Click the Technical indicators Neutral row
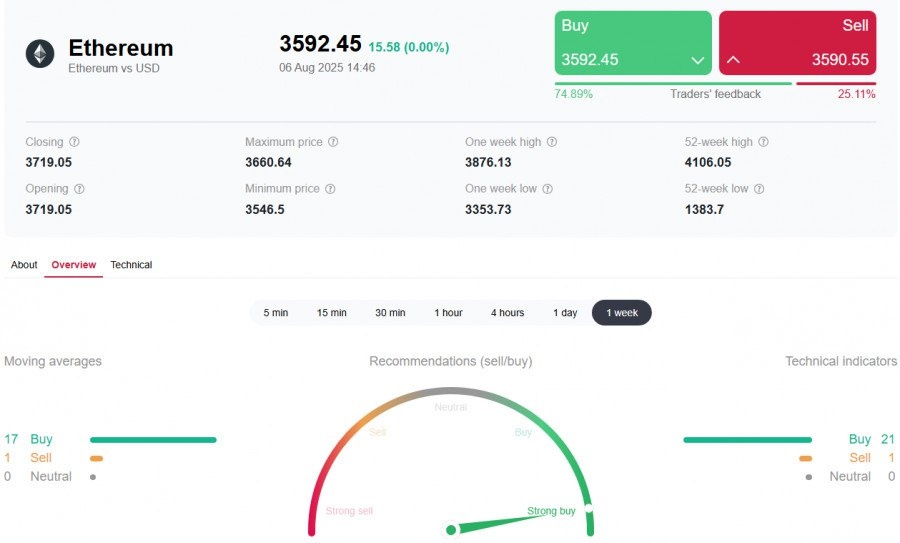Image resolution: width=900 pixels, height=543 pixels. tap(851, 476)
